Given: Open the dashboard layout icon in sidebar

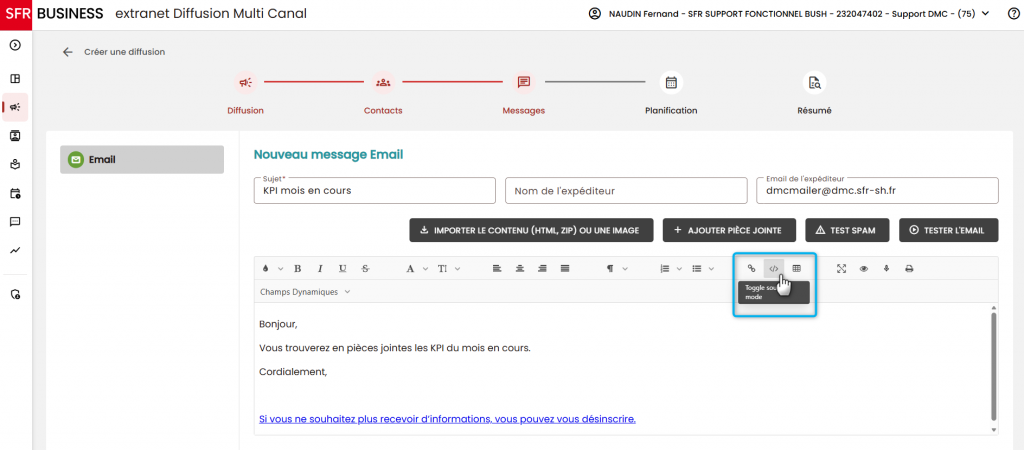Looking at the screenshot, I should 15,79.
